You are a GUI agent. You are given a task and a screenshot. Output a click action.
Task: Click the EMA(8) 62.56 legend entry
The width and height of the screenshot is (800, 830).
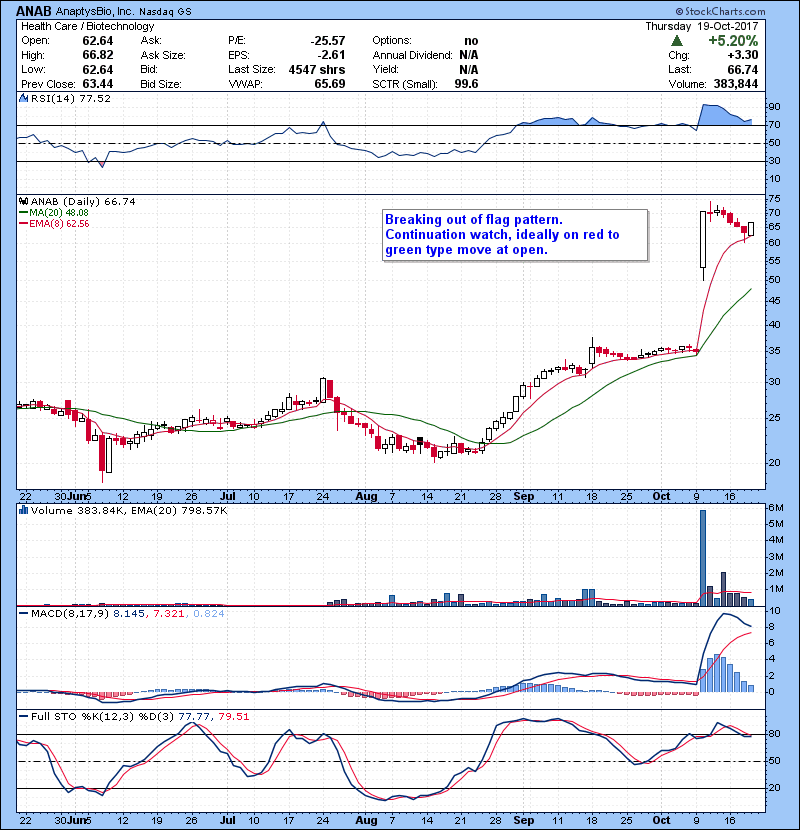tap(54, 224)
